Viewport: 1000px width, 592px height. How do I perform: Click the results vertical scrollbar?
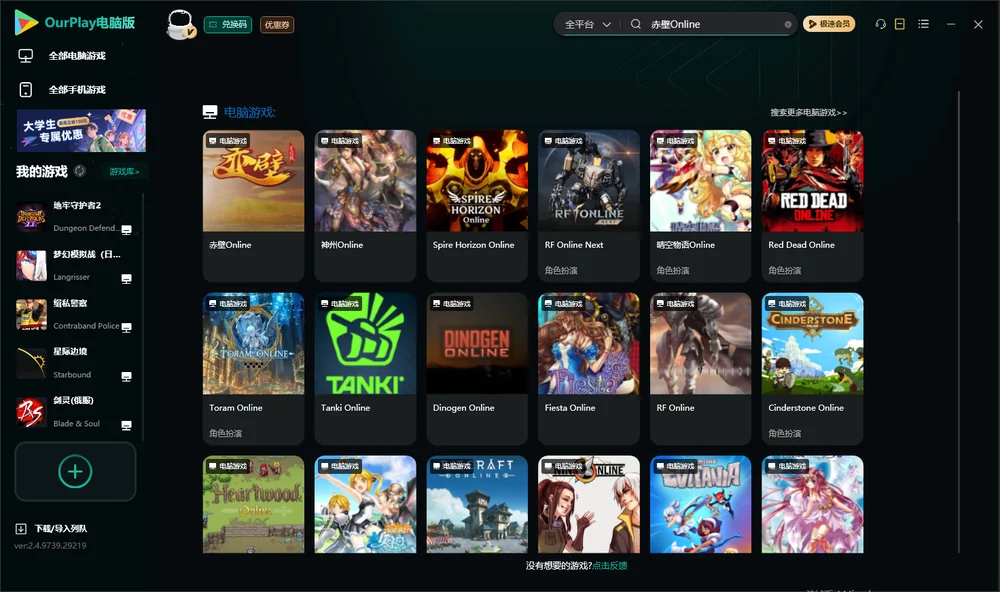click(958, 322)
